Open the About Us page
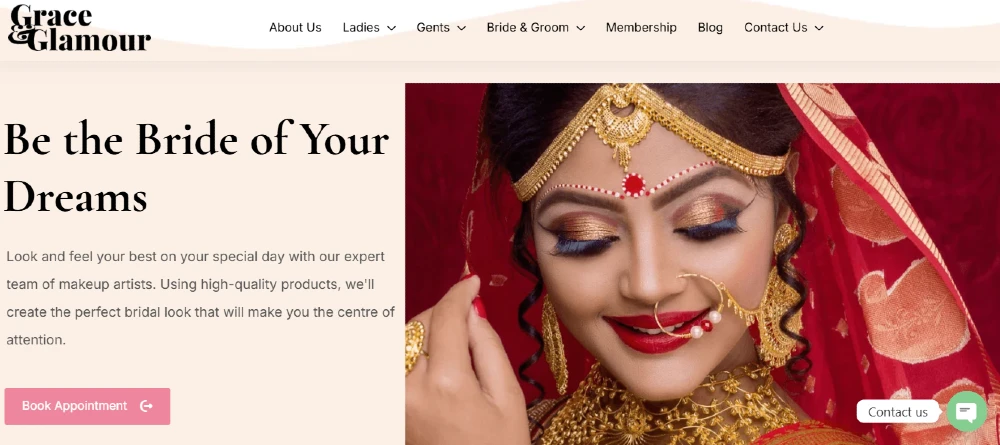 tap(295, 27)
